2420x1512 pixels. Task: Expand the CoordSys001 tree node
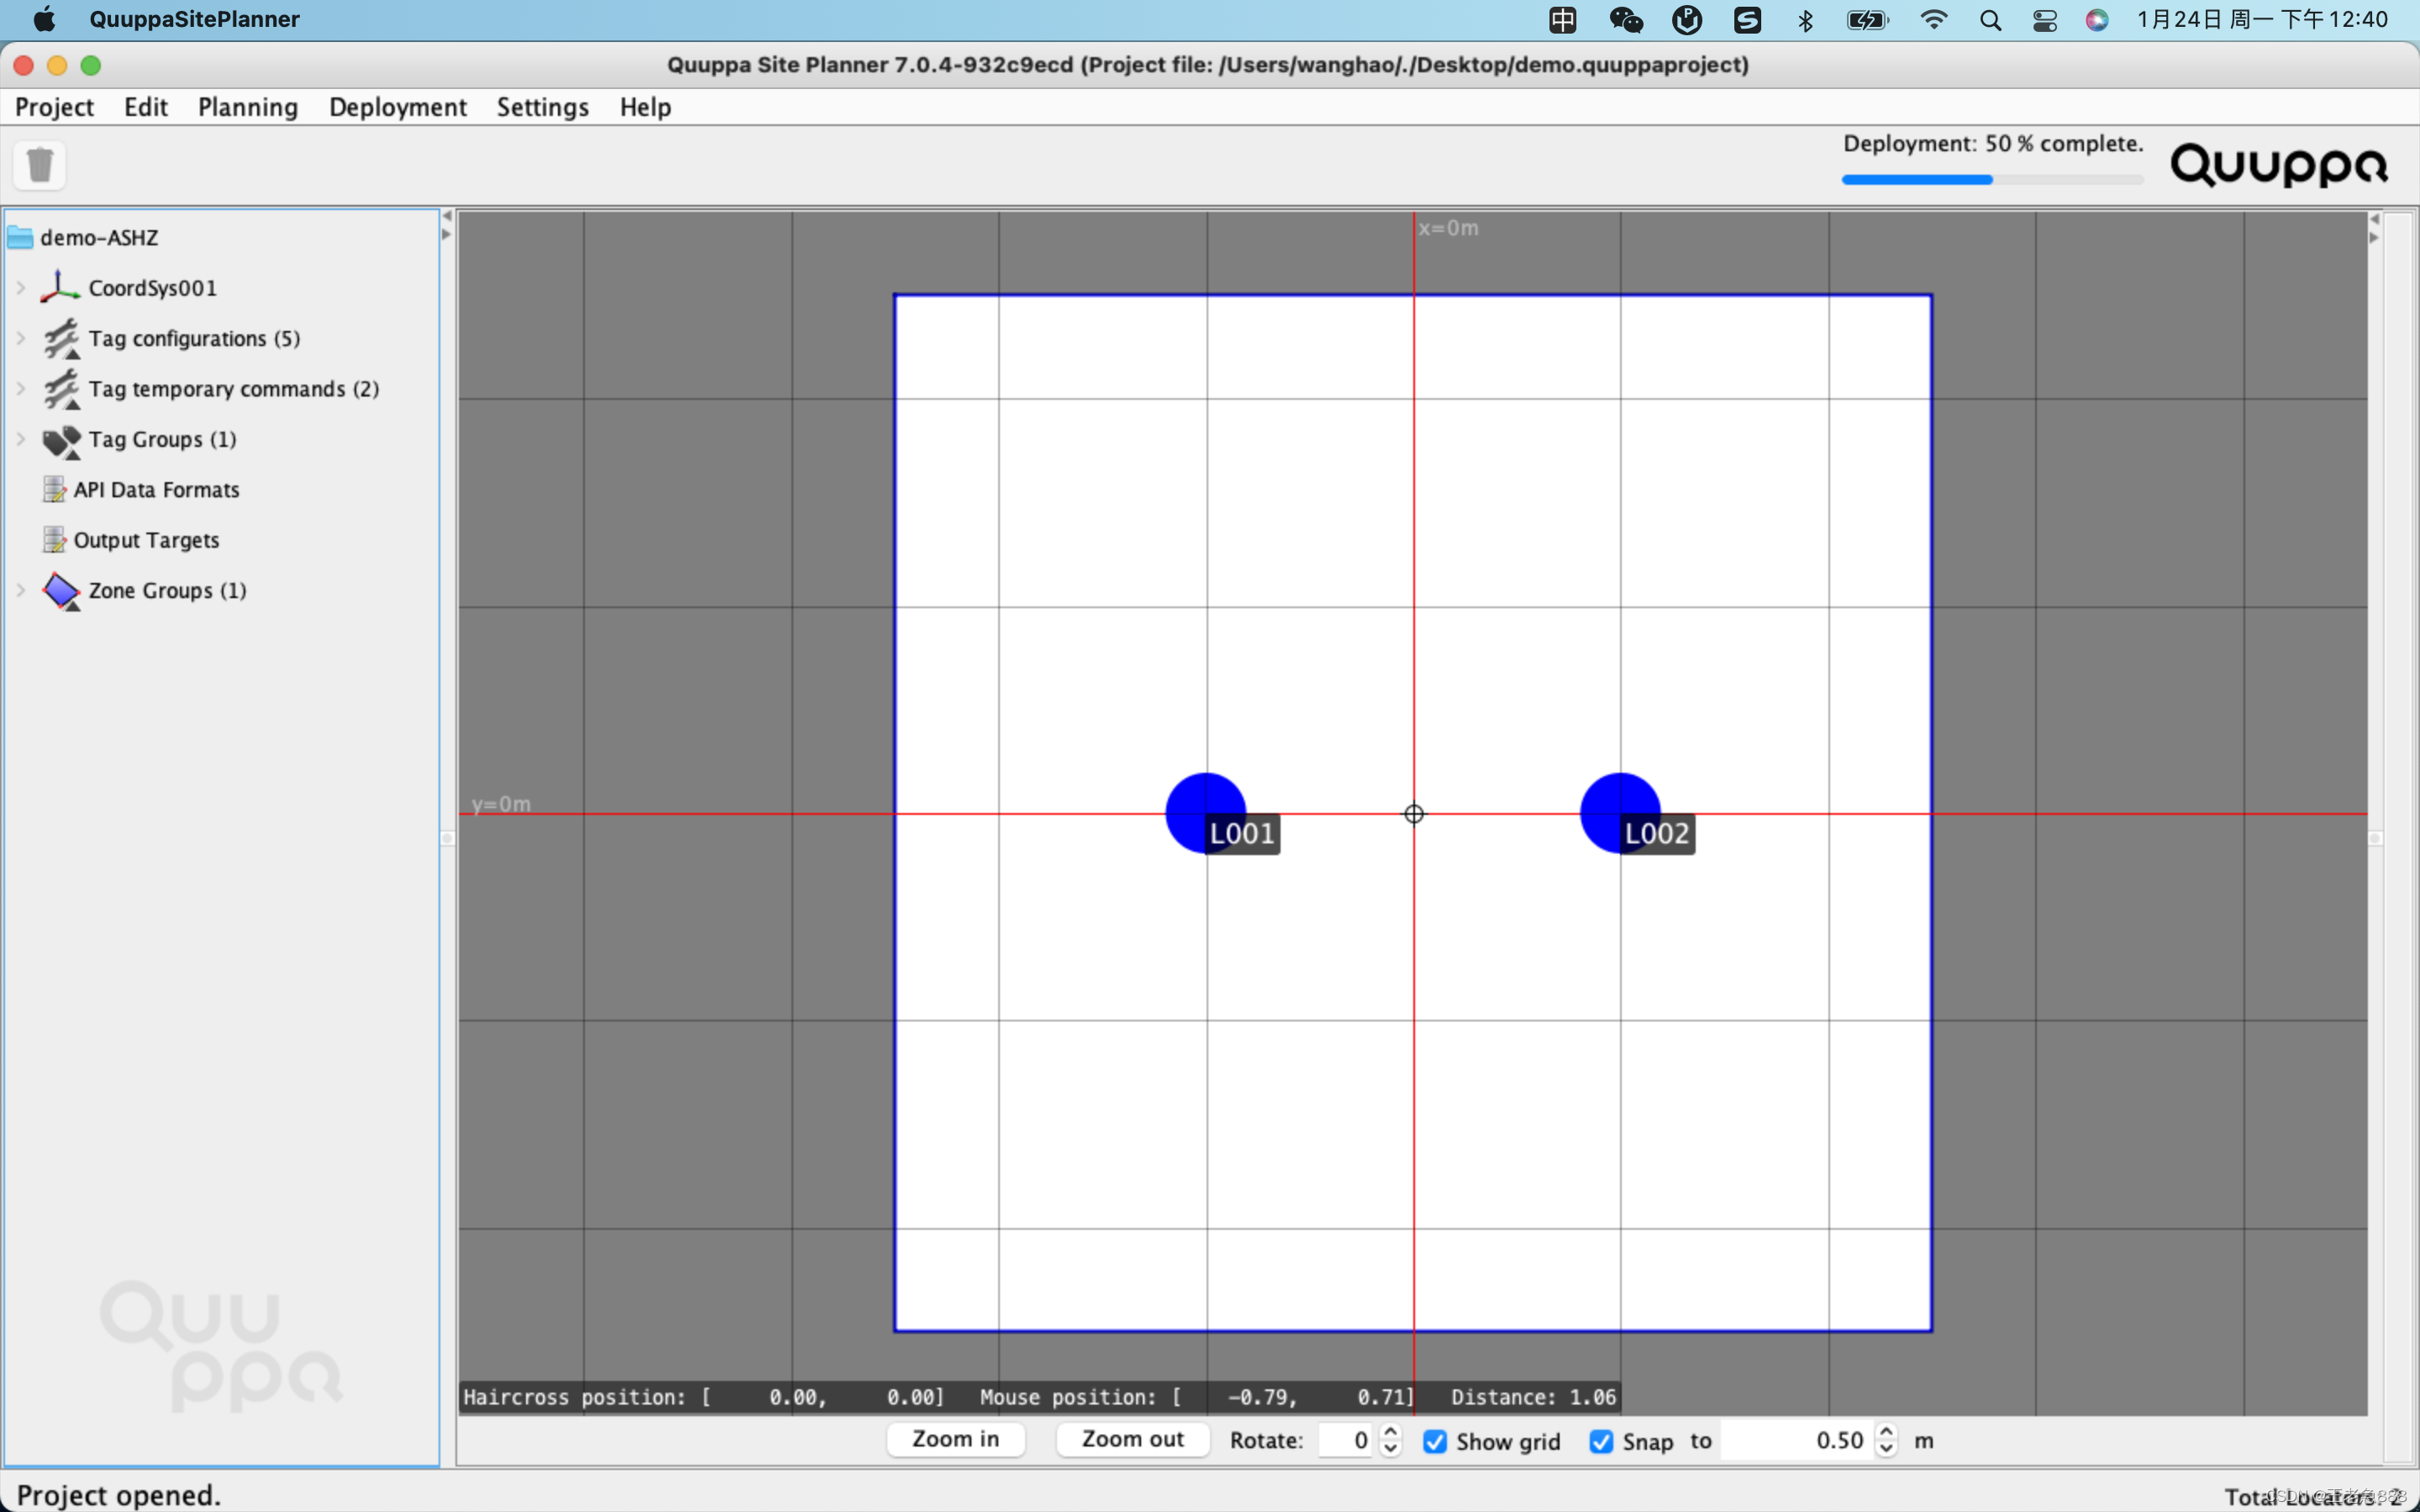pyautogui.click(x=21, y=288)
